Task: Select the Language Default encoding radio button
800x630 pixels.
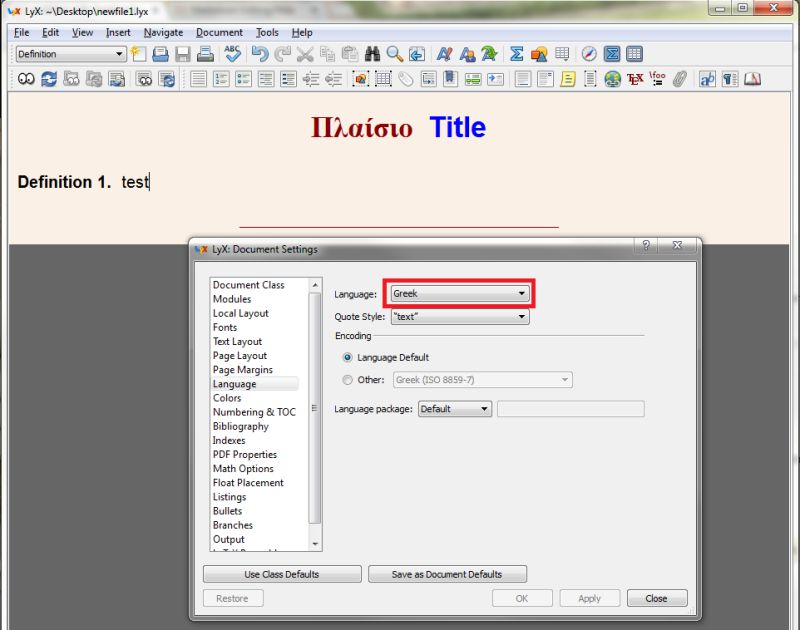Action: tap(348, 357)
